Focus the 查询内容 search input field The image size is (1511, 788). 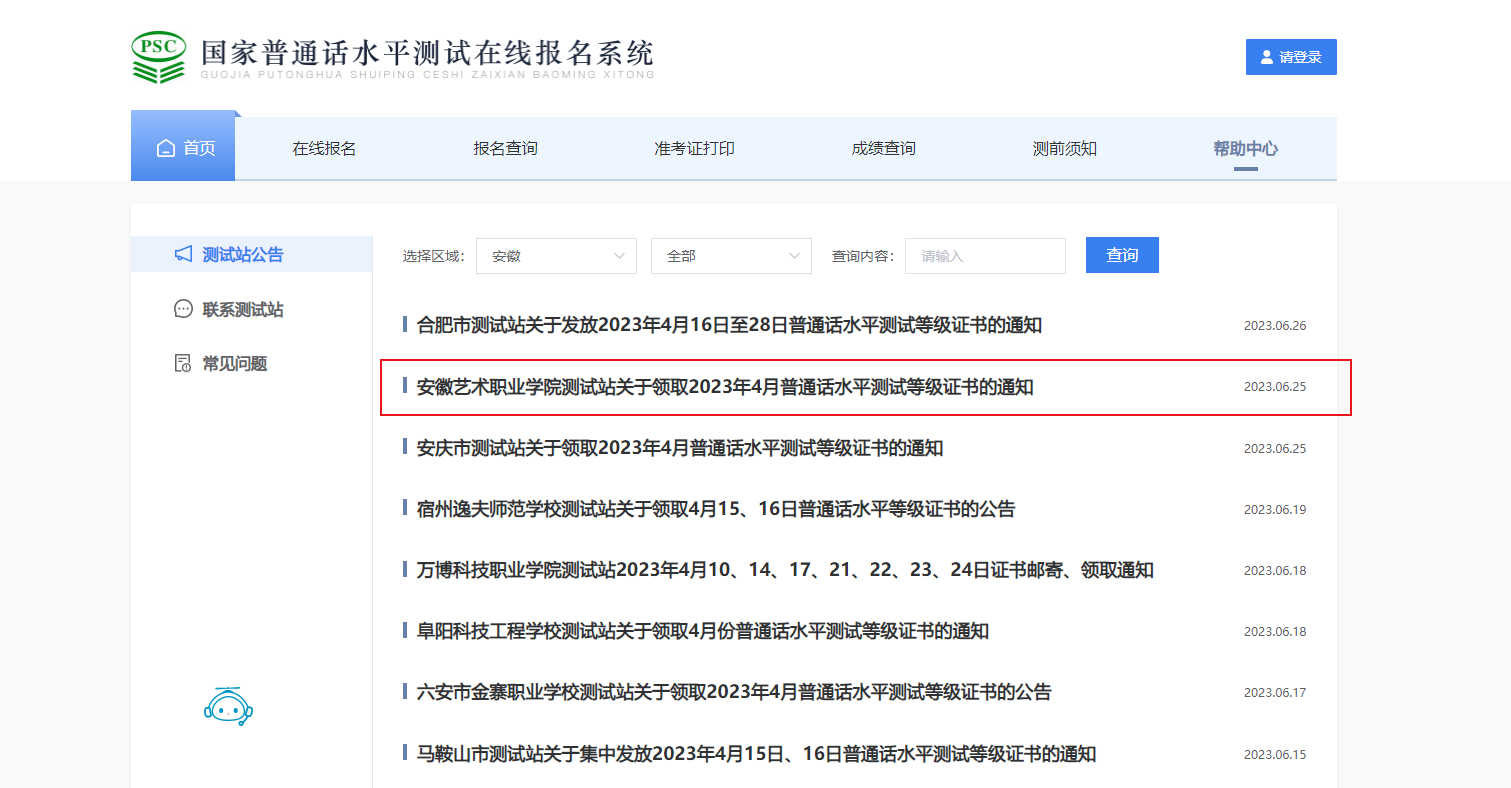tap(985, 256)
